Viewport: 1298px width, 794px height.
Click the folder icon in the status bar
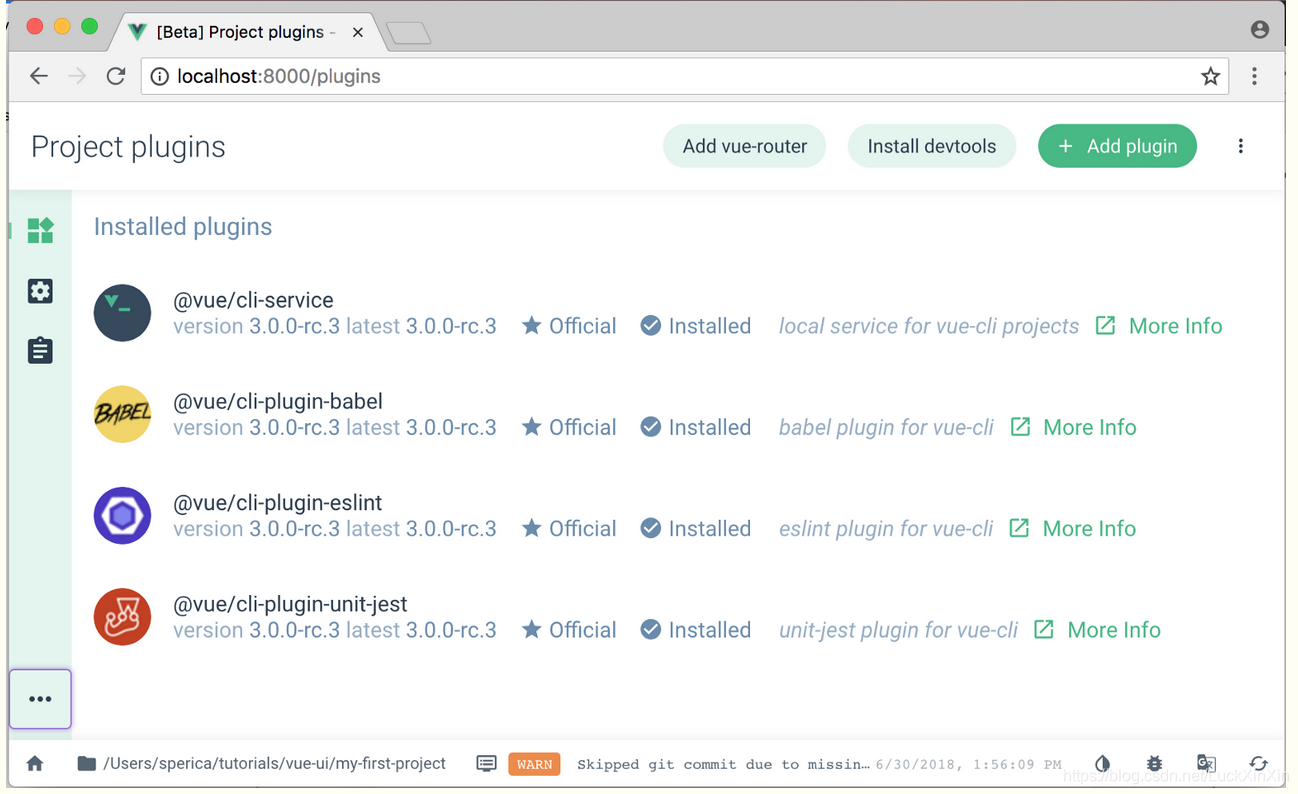click(87, 764)
